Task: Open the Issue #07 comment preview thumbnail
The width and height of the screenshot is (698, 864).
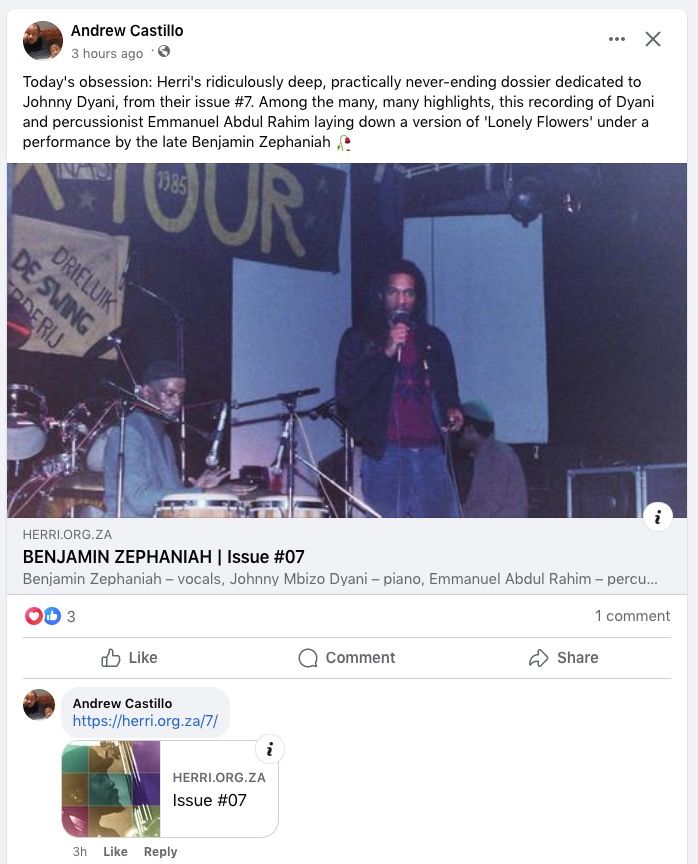Action: 111,789
